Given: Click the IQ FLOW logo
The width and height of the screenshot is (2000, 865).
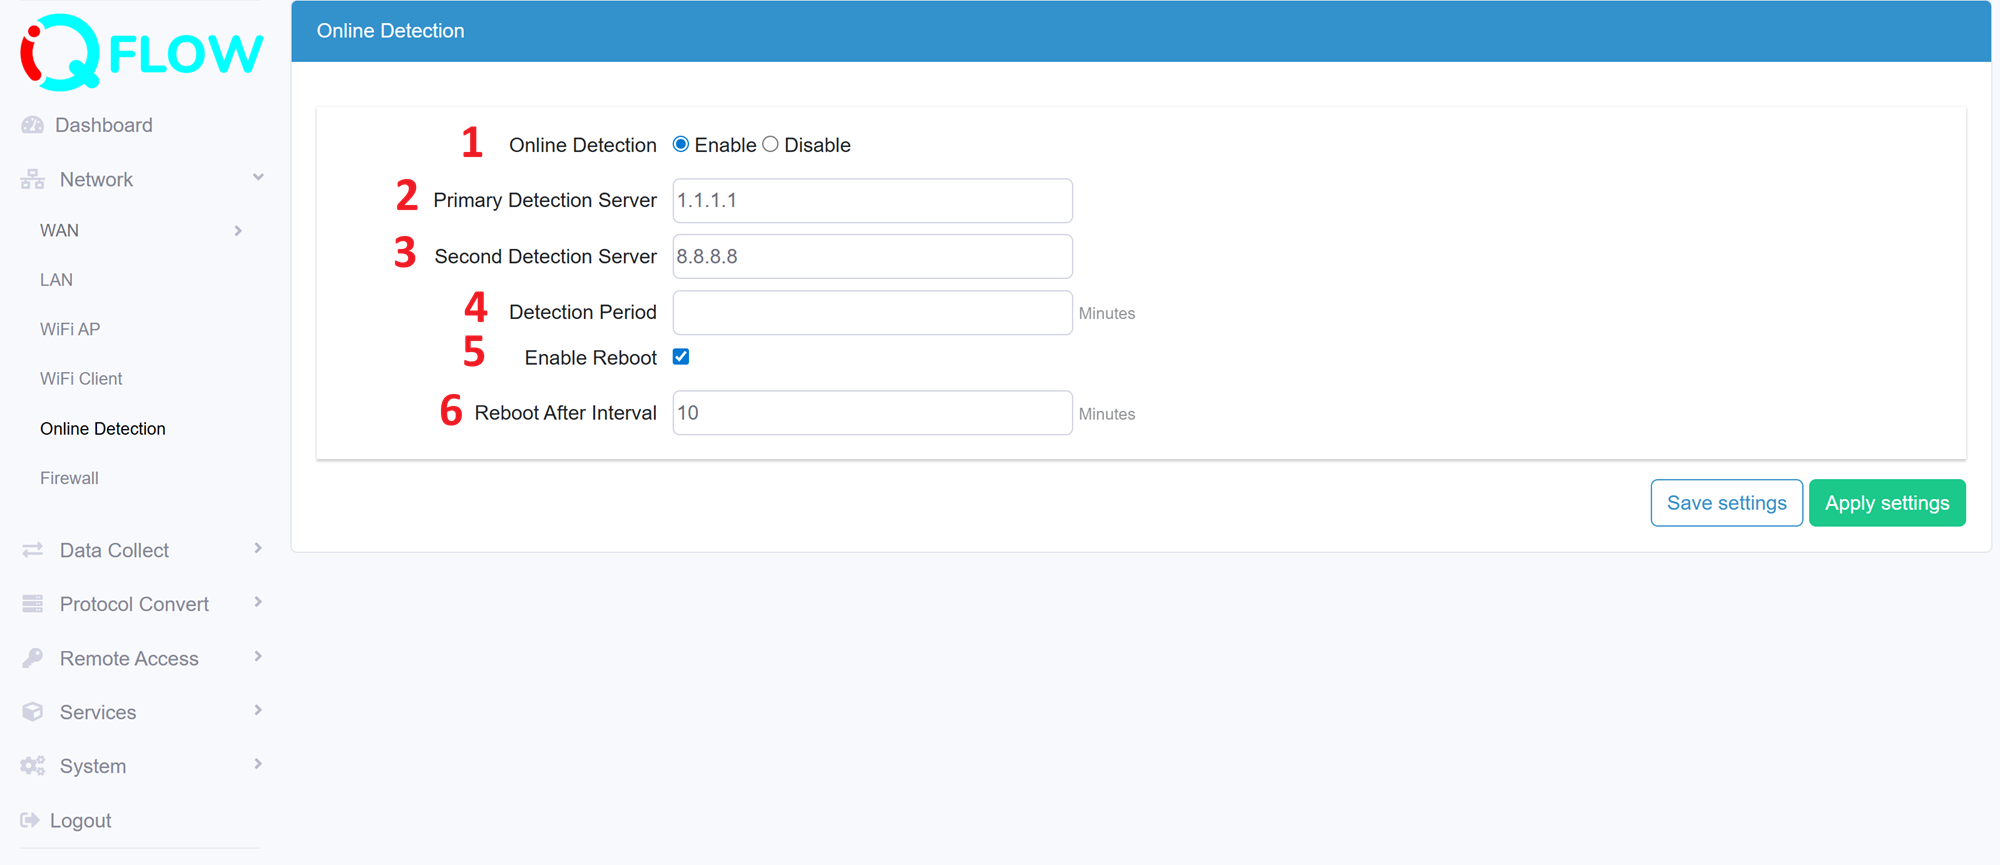Looking at the screenshot, I should (x=142, y=52).
